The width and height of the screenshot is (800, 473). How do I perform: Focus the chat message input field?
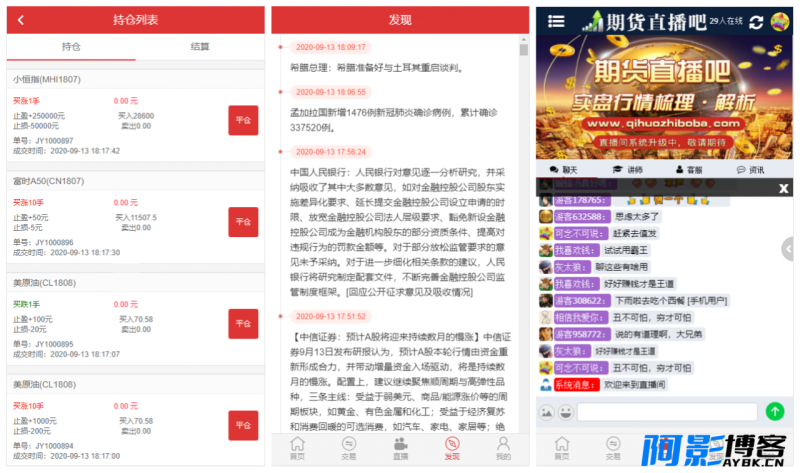pyautogui.click(x=667, y=412)
